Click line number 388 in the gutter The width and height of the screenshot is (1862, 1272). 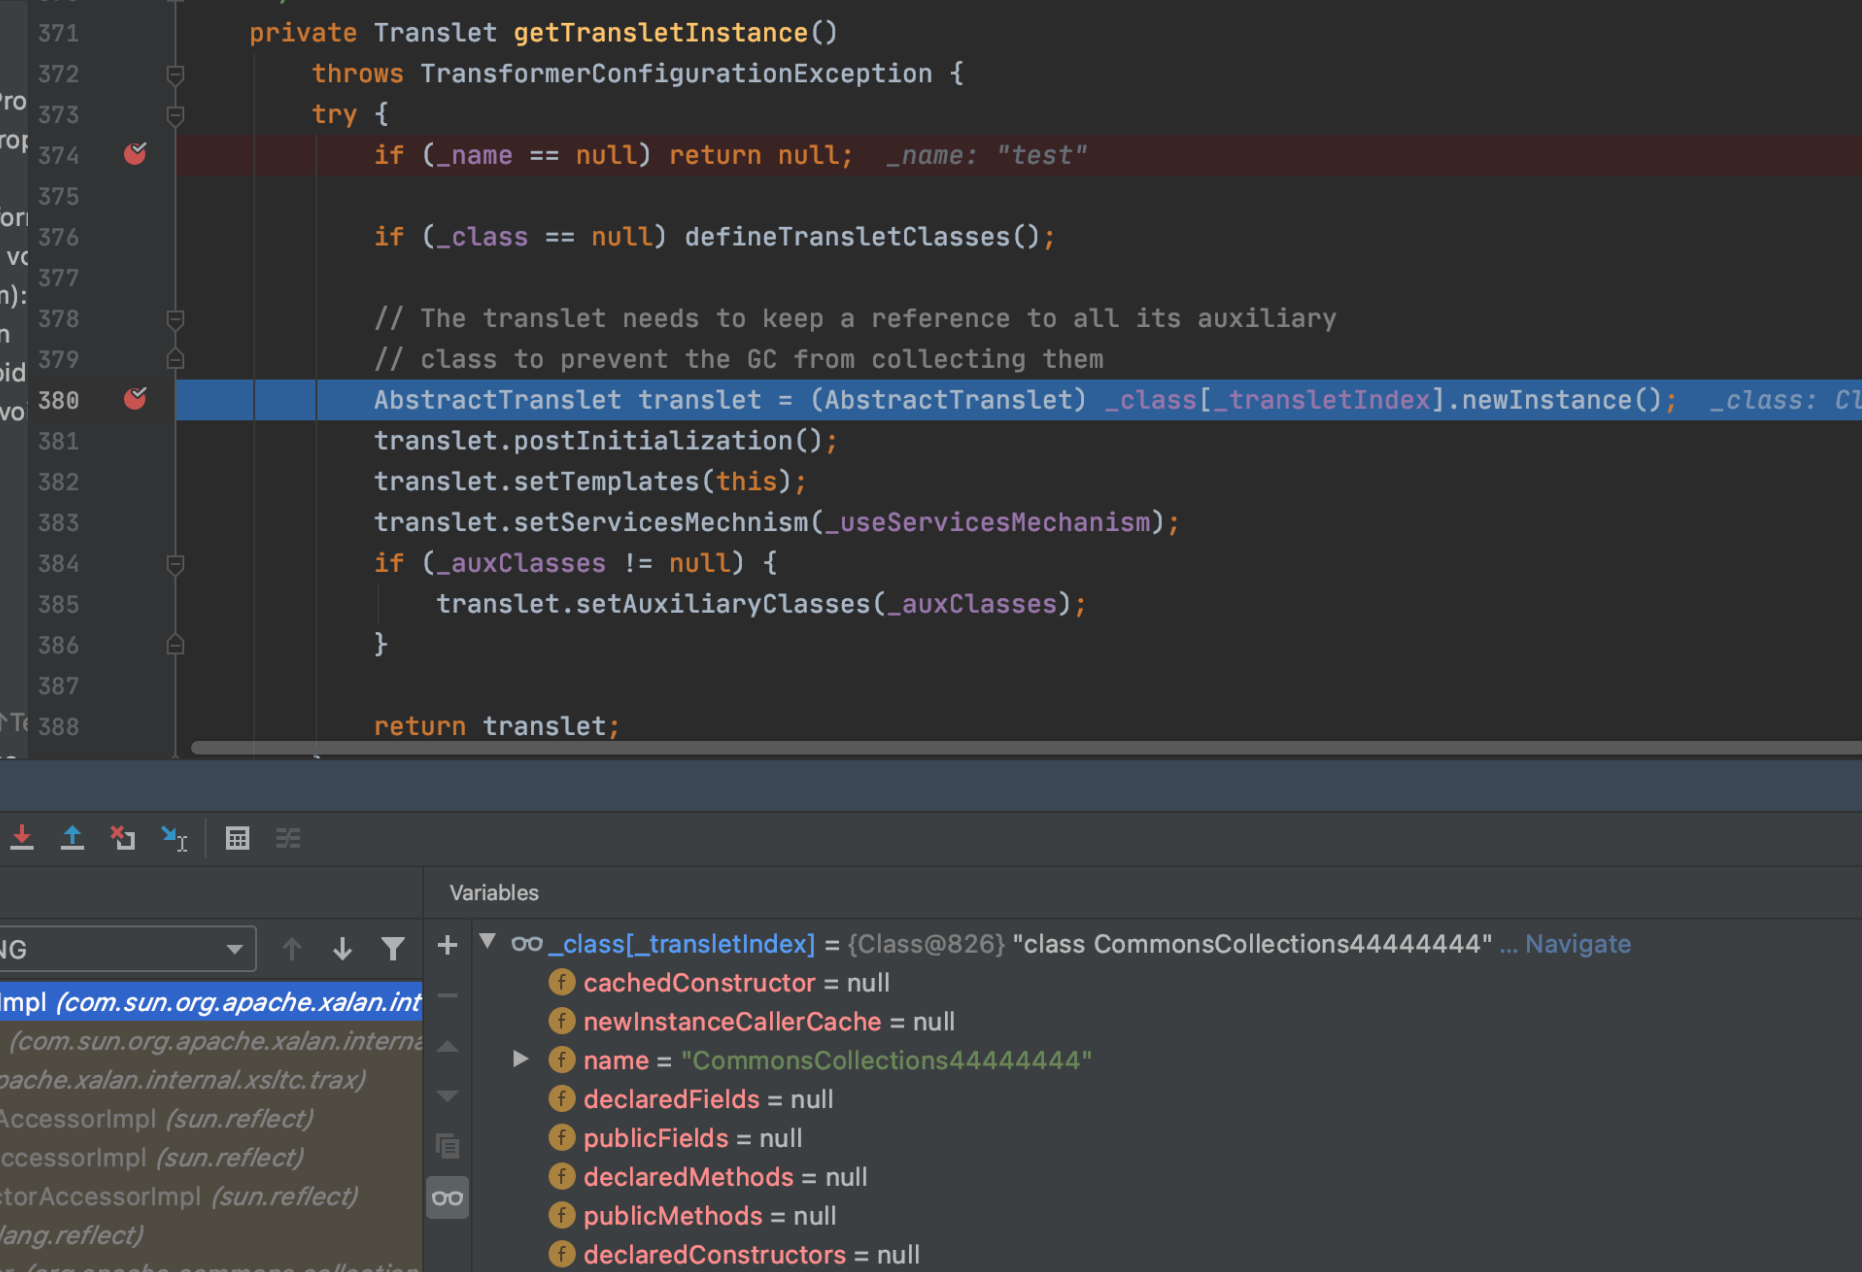coord(58,726)
